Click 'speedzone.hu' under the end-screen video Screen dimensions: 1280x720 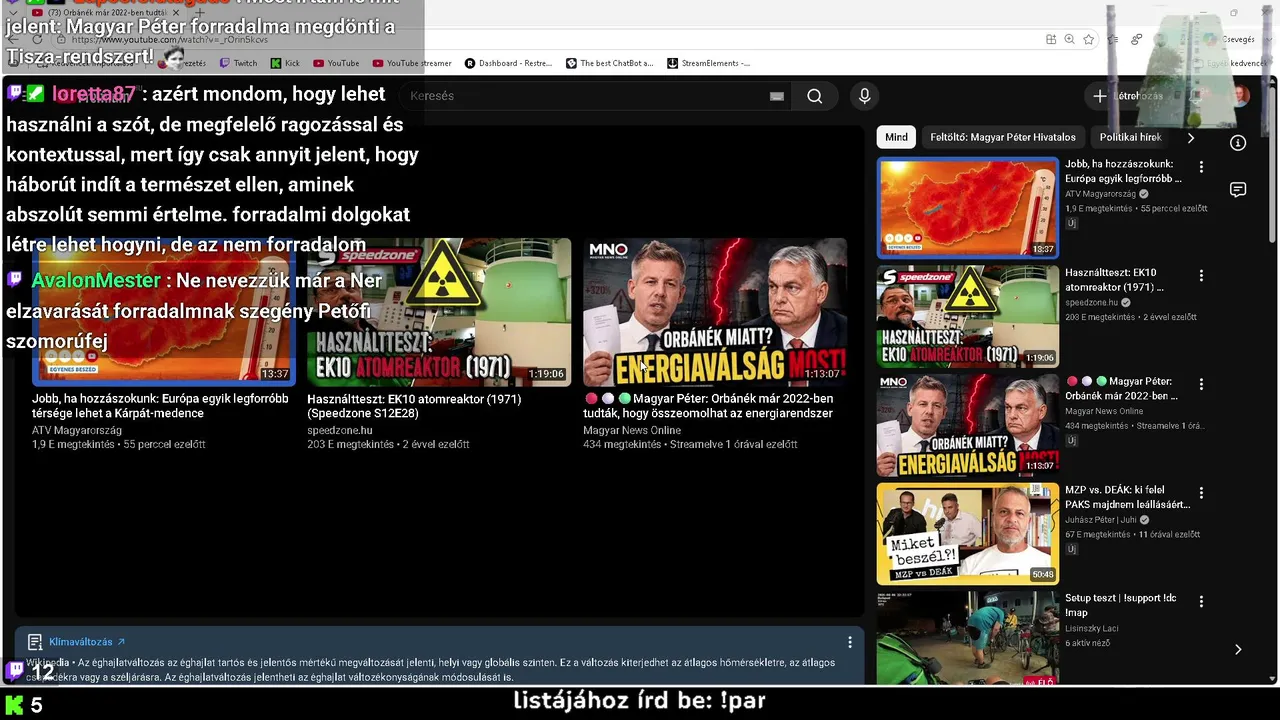click(x=340, y=430)
